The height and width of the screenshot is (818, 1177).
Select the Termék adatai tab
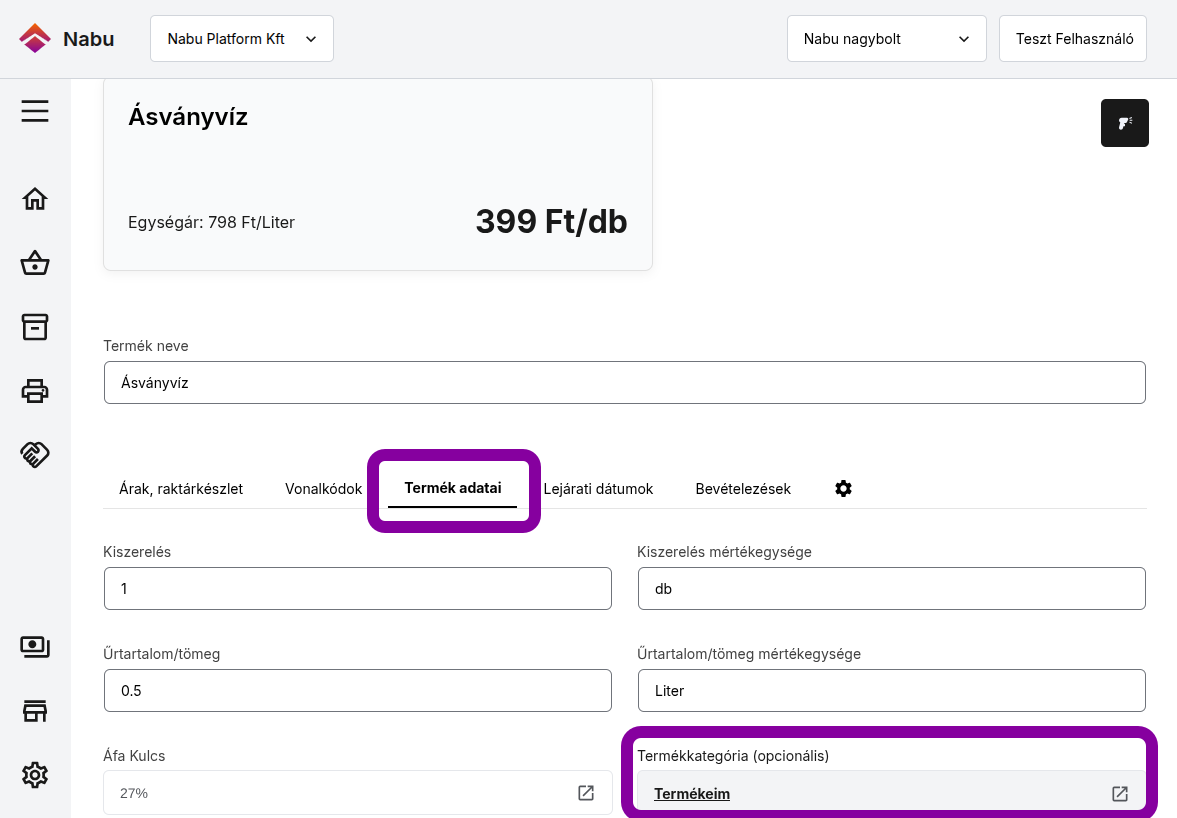coord(453,488)
